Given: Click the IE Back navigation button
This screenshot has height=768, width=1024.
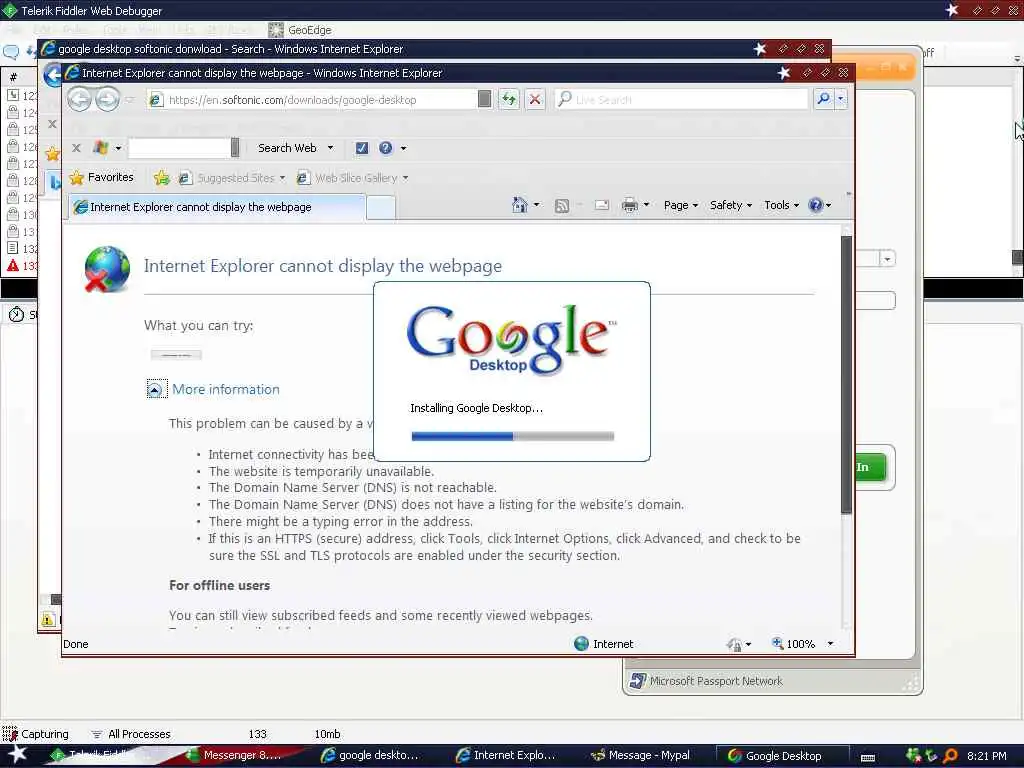Looking at the screenshot, I should (80, 99).
